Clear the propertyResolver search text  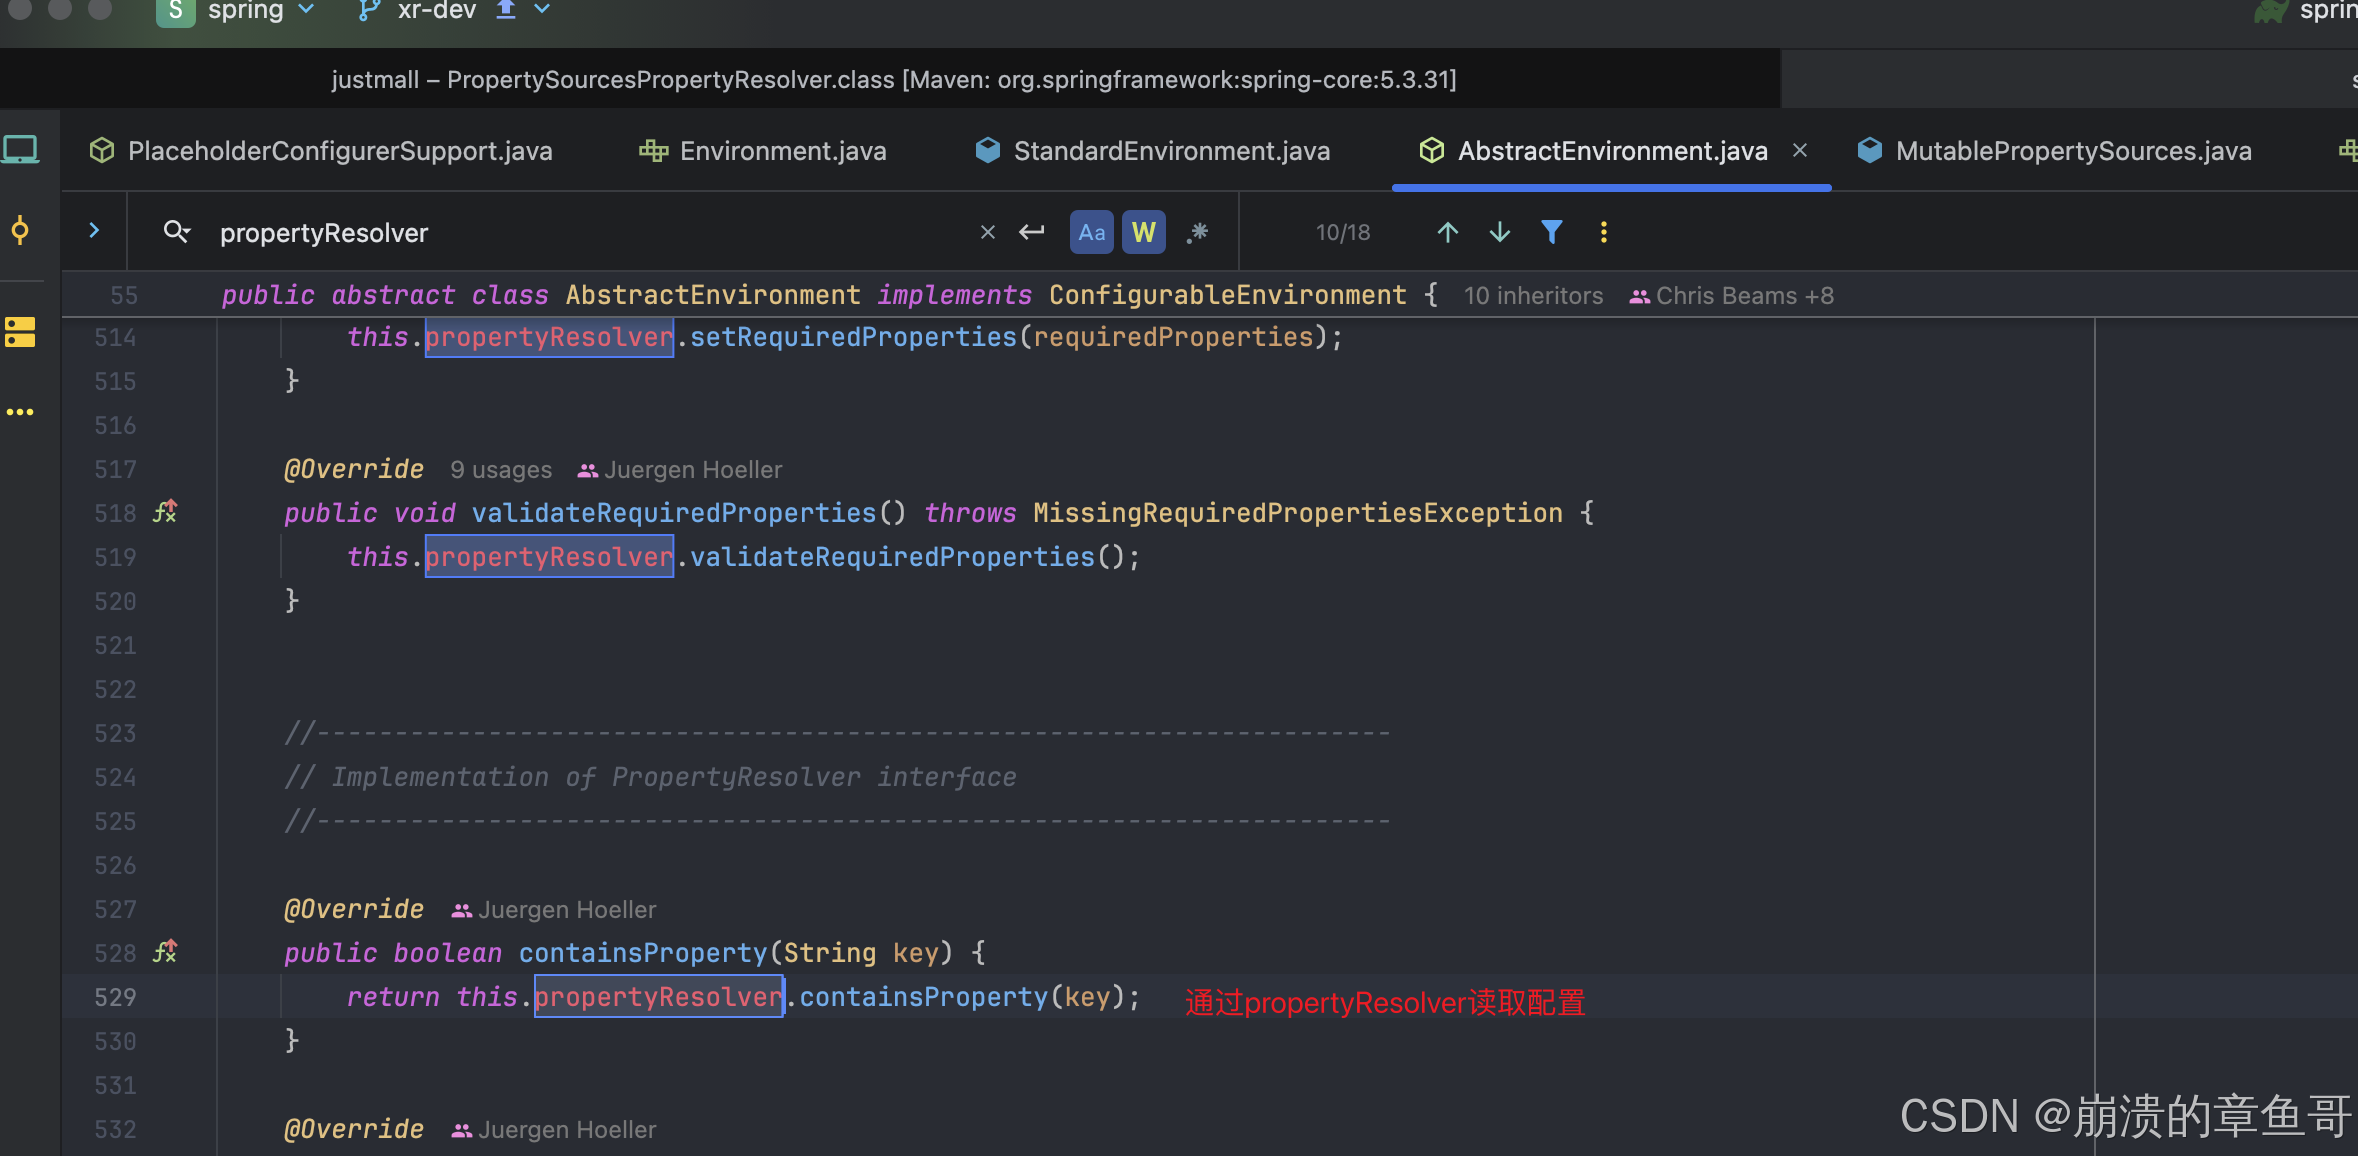[x=987, y=233]
